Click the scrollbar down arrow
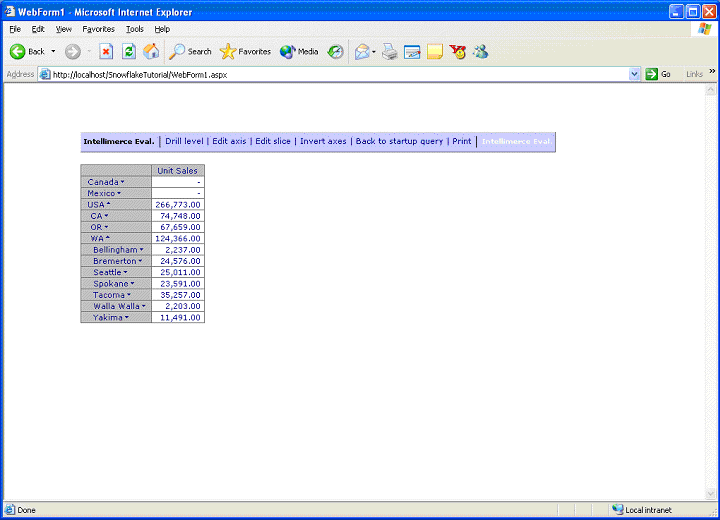 pos(710,494)
